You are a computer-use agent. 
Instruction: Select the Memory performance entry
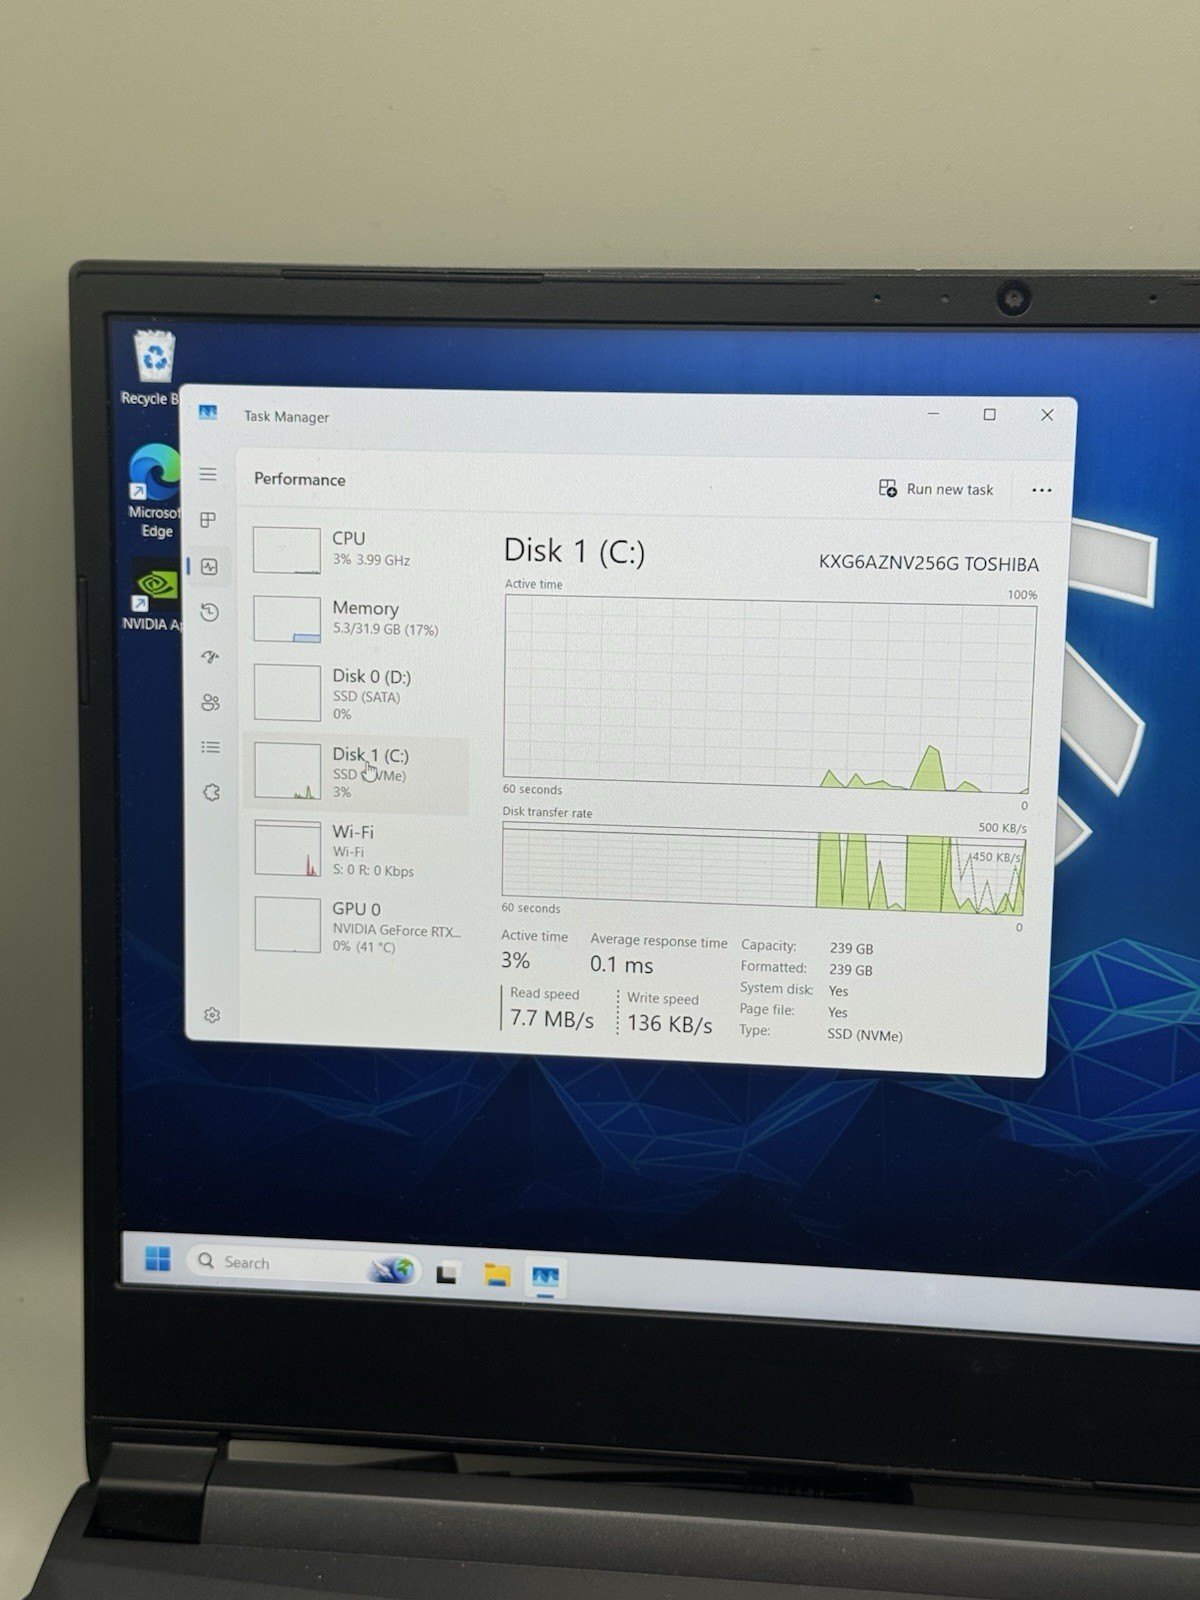tap(357, 618)
